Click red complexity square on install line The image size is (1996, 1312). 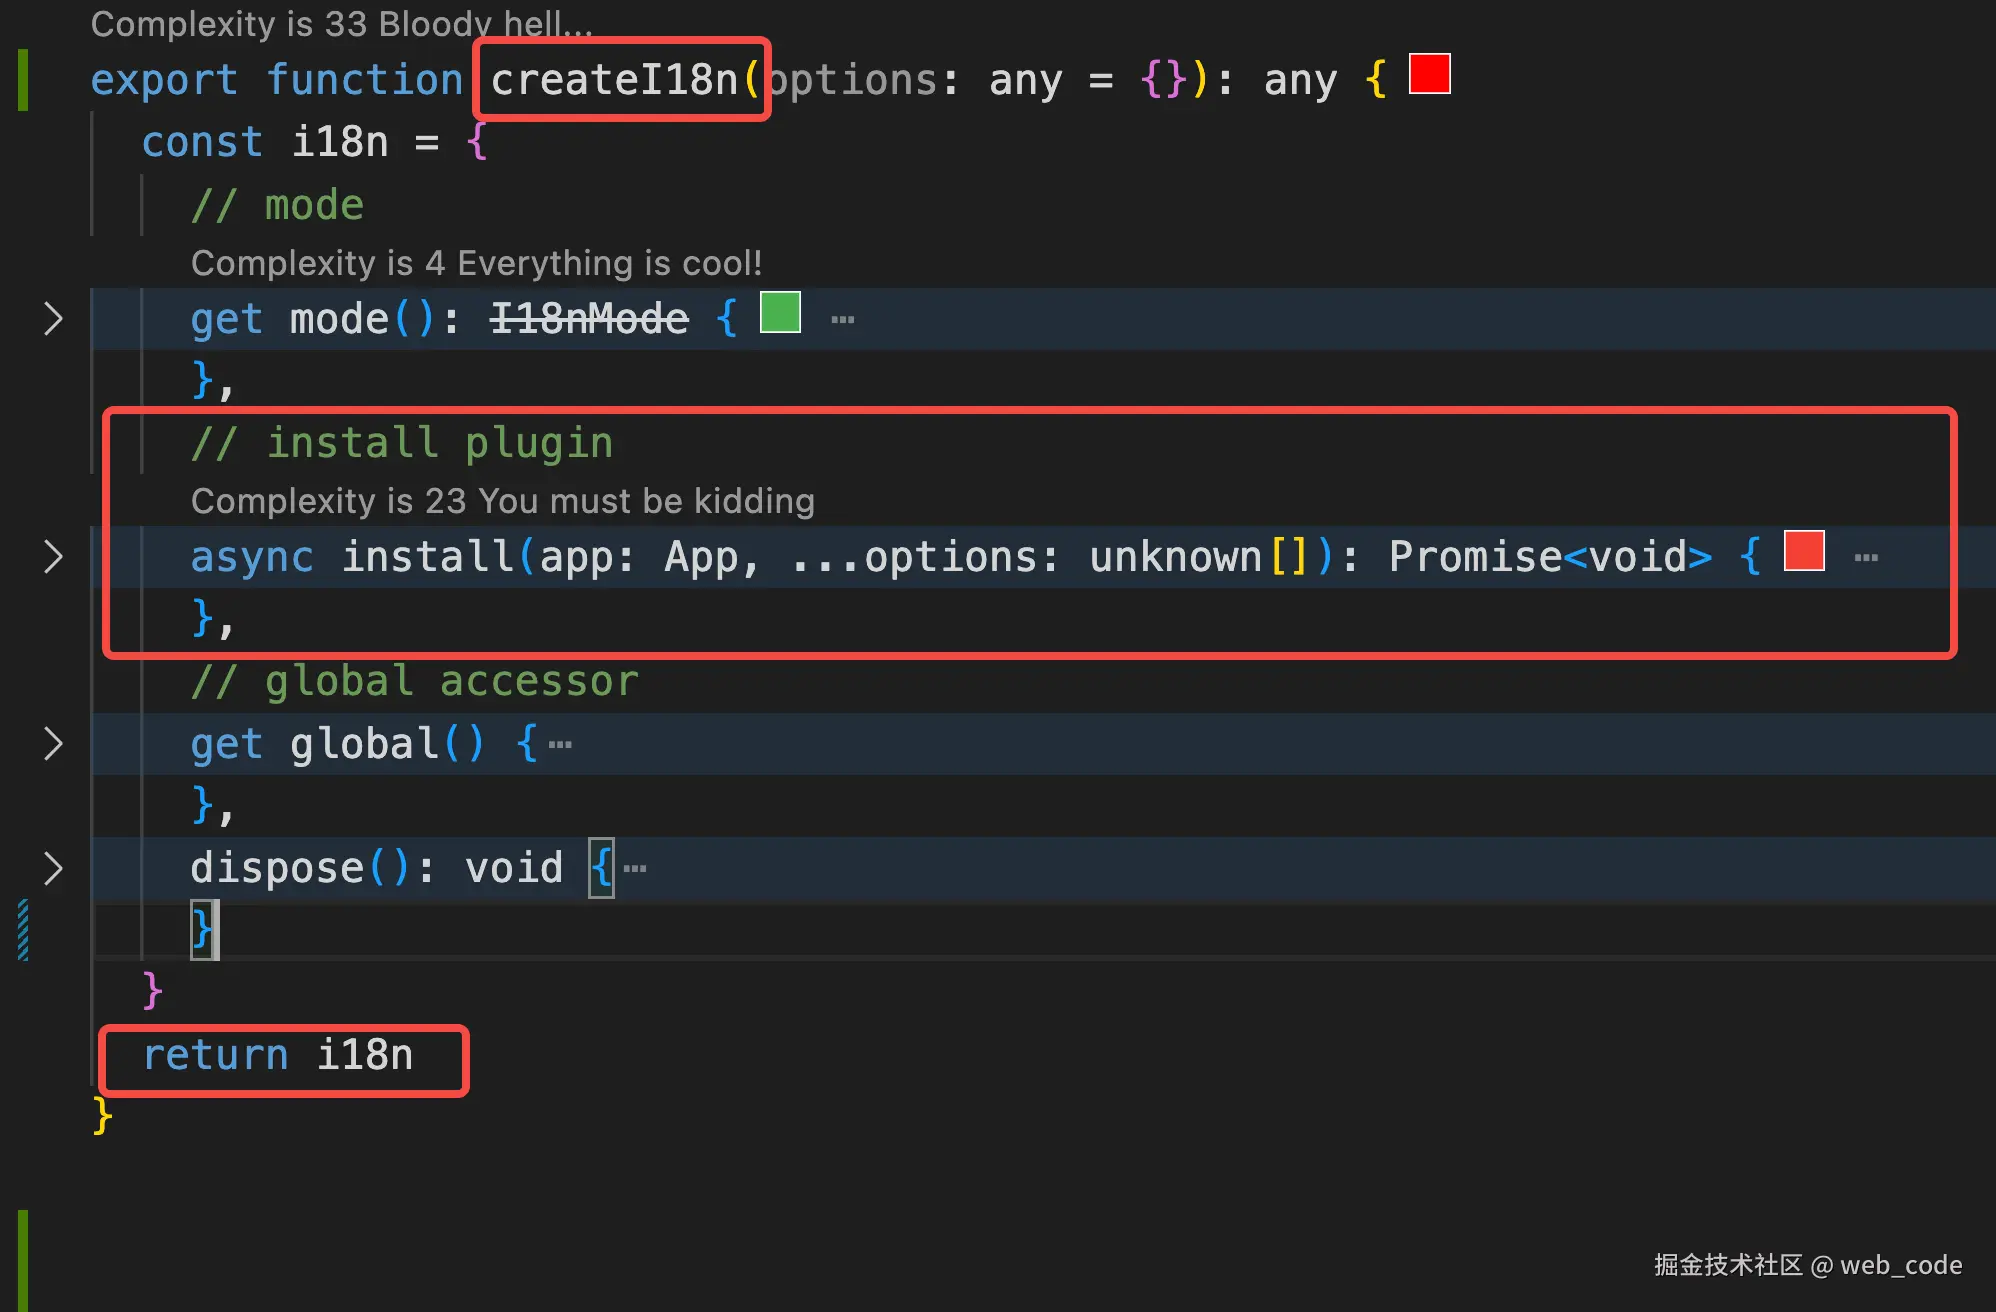(x=1804, y=551)
